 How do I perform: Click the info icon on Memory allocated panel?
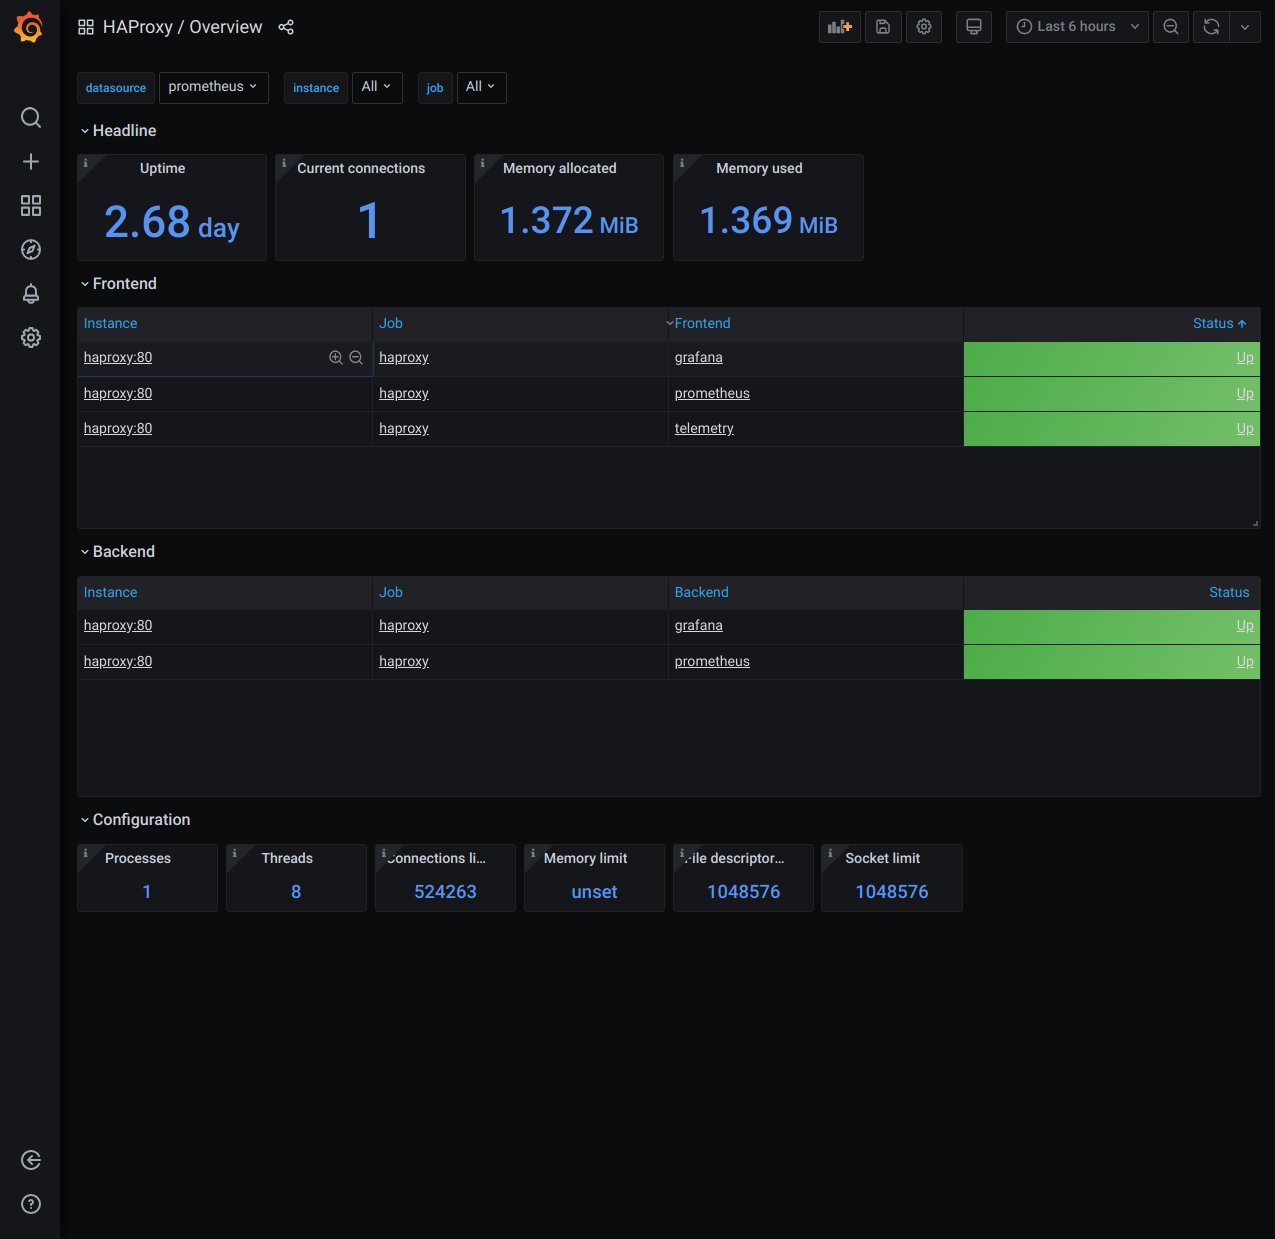482,163
